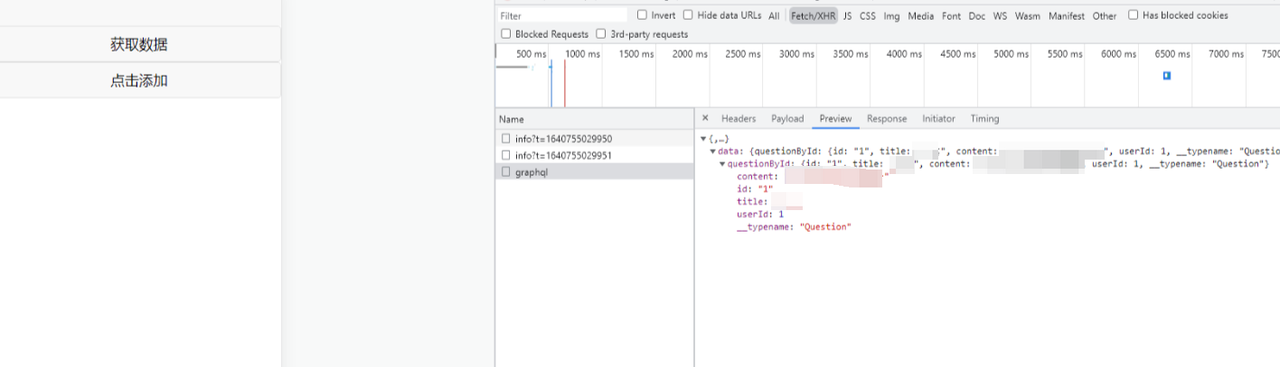1280x367 pixels.
Task: Switch to the Response tab
Action: pos(886,118)
